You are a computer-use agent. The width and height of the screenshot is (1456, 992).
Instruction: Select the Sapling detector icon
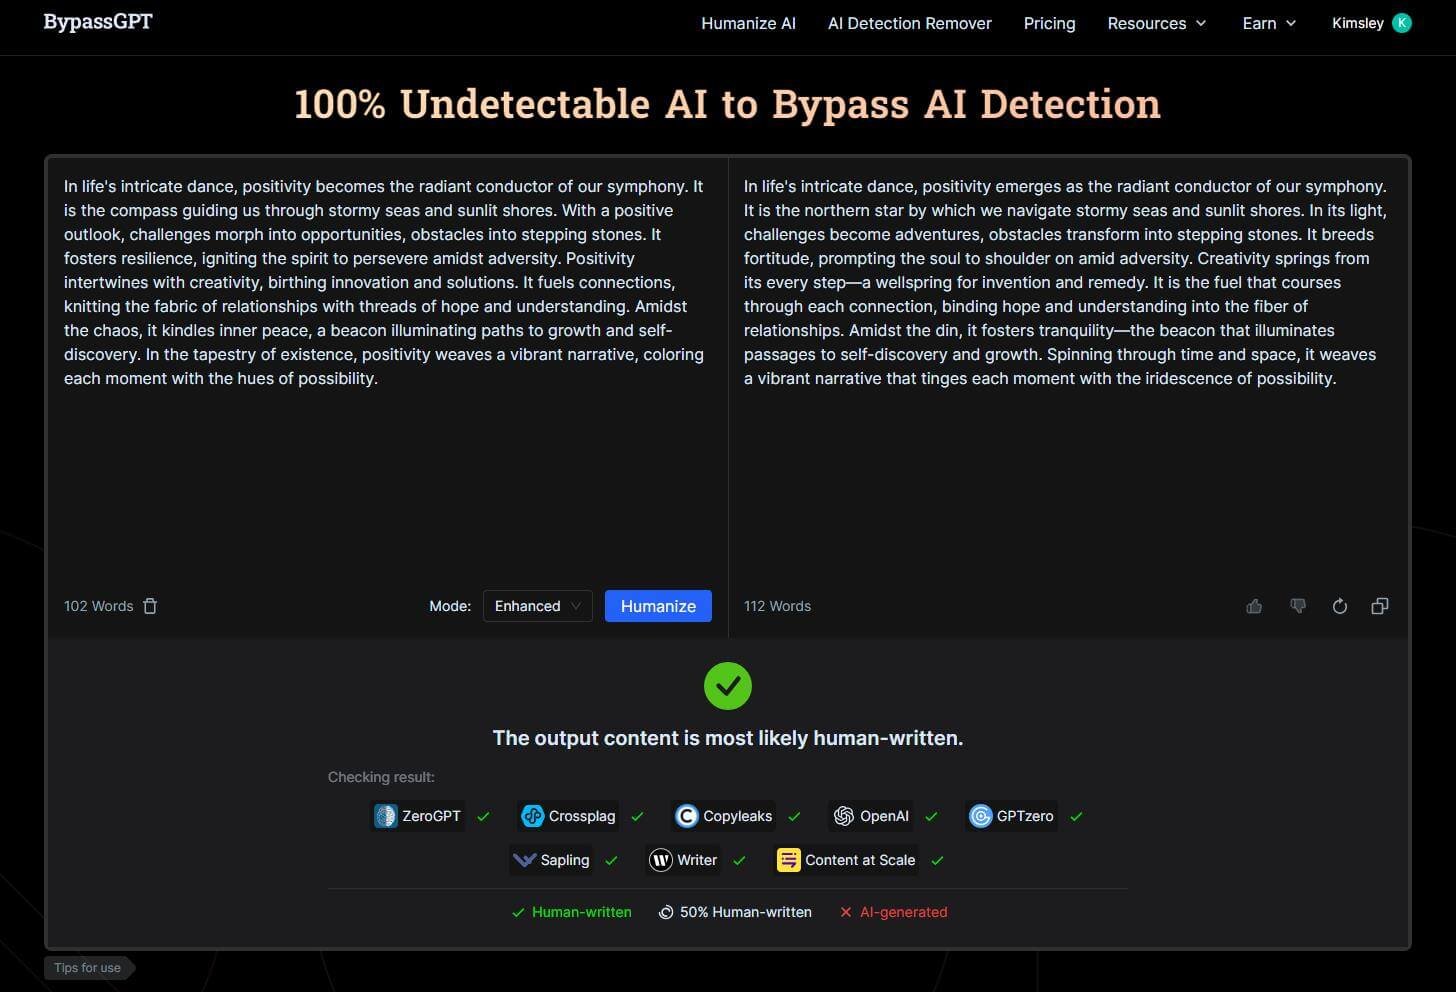pos(524,860)
